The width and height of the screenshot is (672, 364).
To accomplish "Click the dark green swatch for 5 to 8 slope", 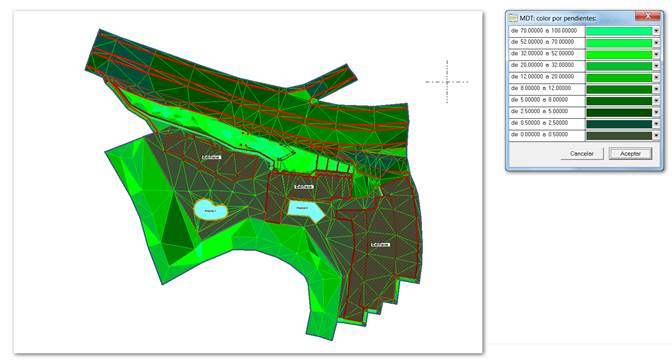I will point(619,101).
